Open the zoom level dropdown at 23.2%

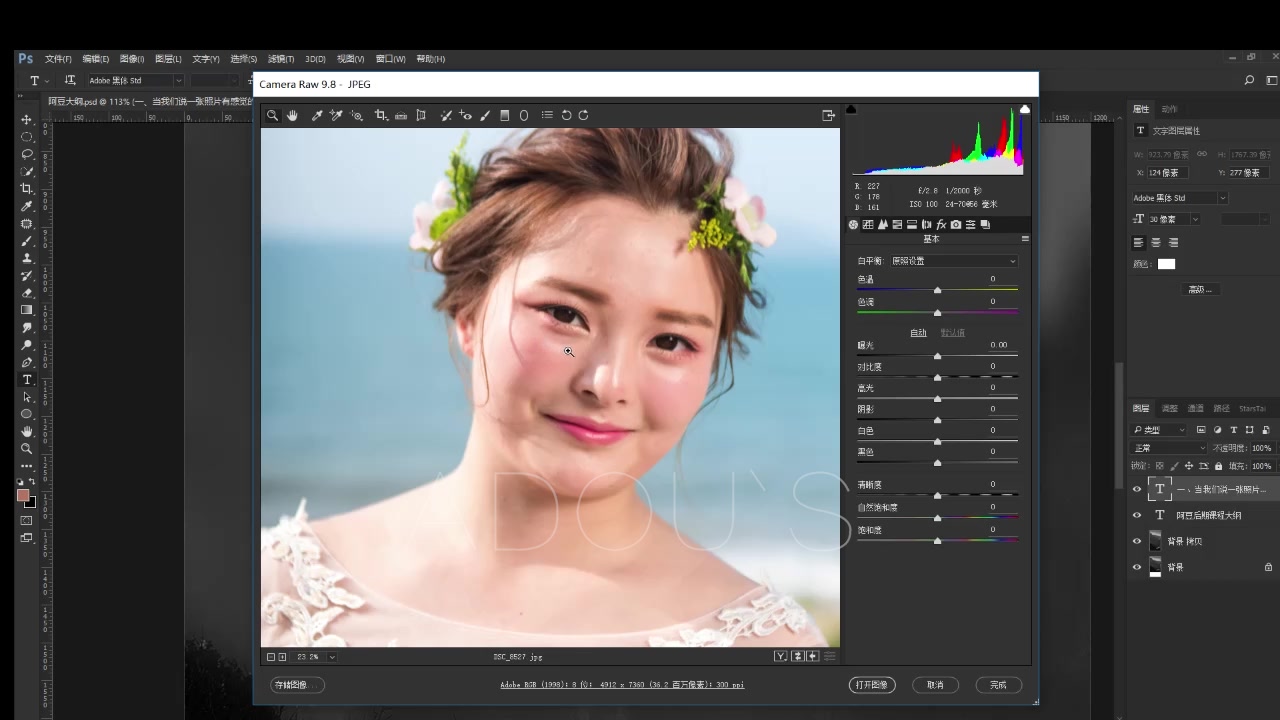332,657
